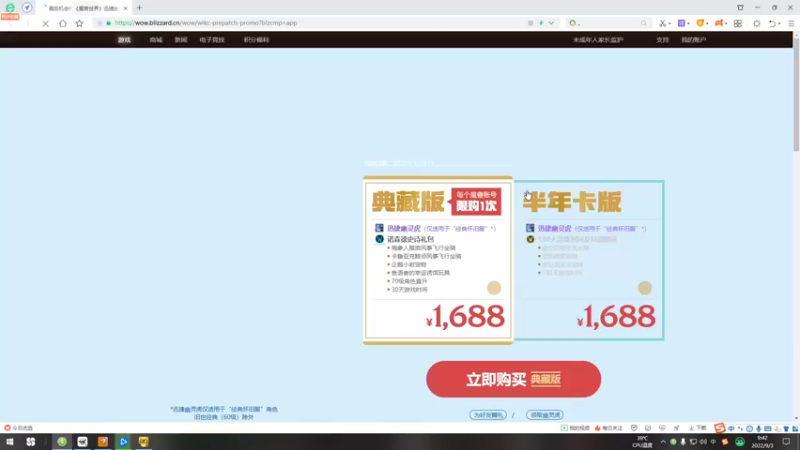Click the round gold badge on 典藏版 card
Screen dimensions: 800x450
(x=493, y=288)
